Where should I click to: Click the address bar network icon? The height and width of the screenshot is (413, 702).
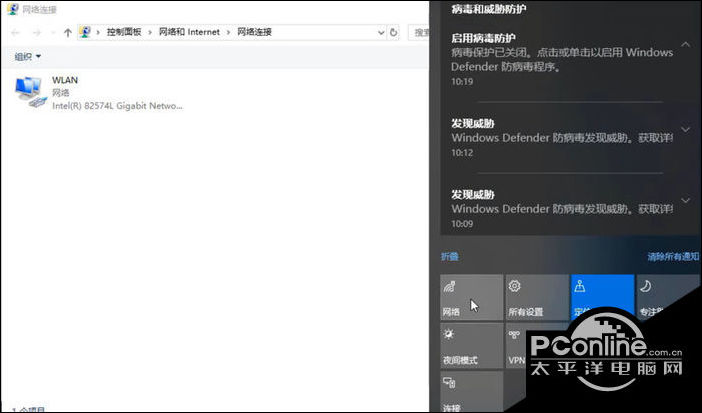click(85, 32)
